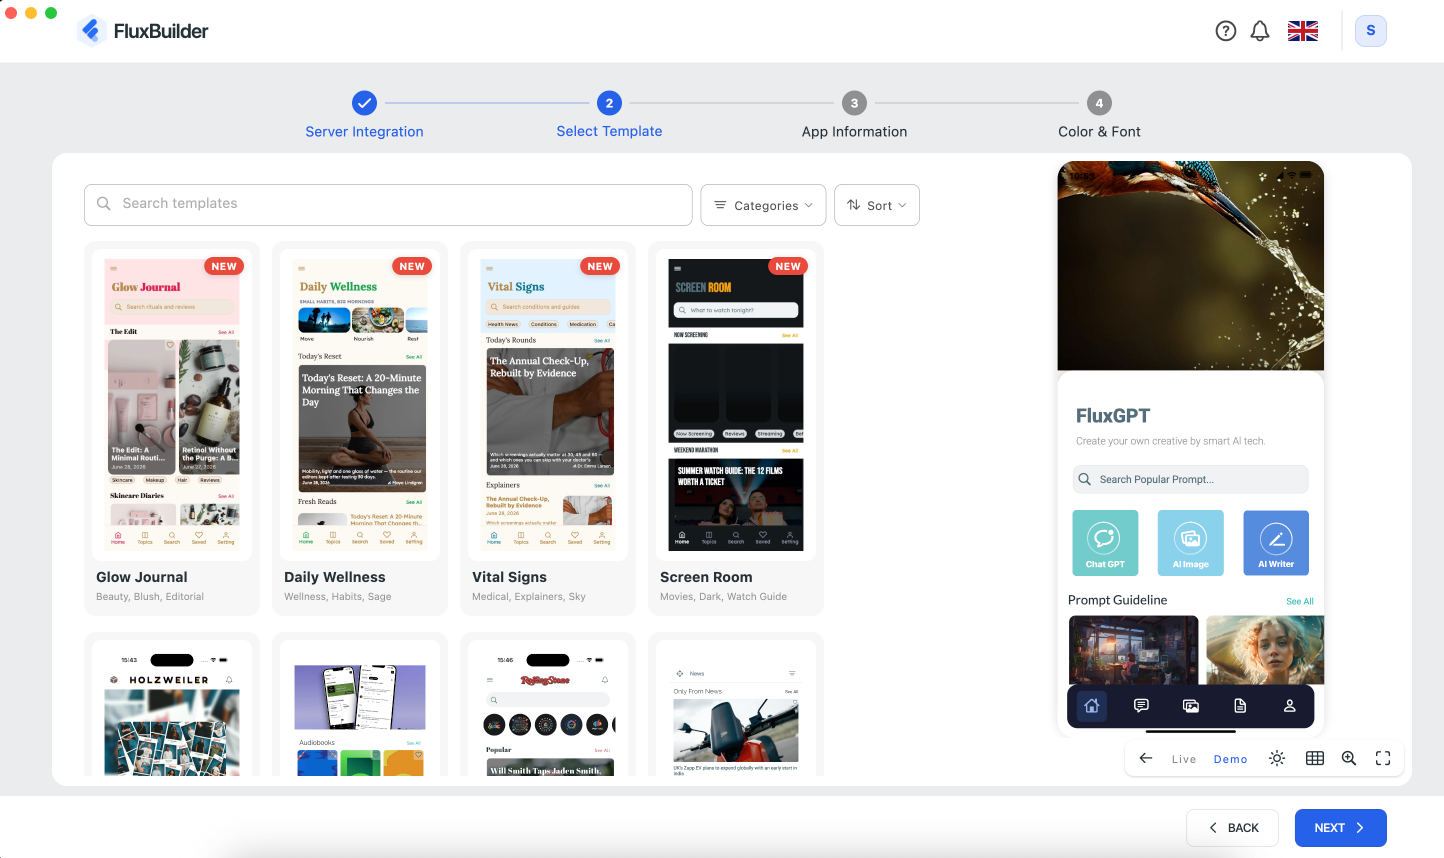Open the blonde woman prompt image in preview
This screenshot has height=858, width=1444.
coord(1265,650)
